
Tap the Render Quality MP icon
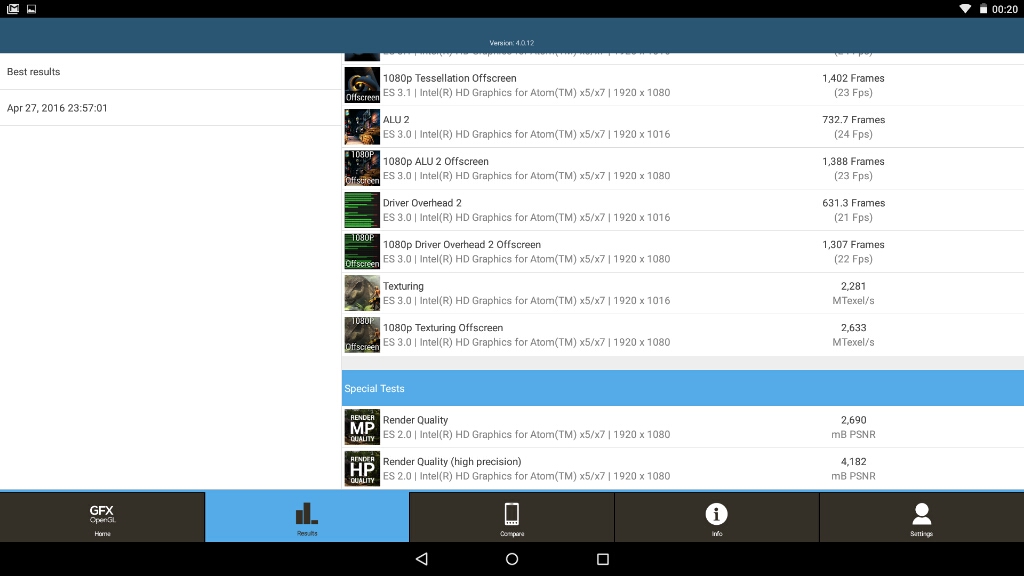362,427
